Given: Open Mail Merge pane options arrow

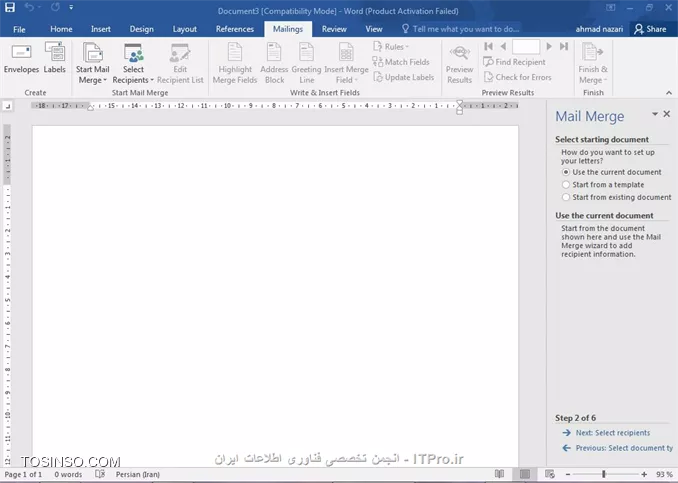Looking at the screenshot, I should click(655, 114).
